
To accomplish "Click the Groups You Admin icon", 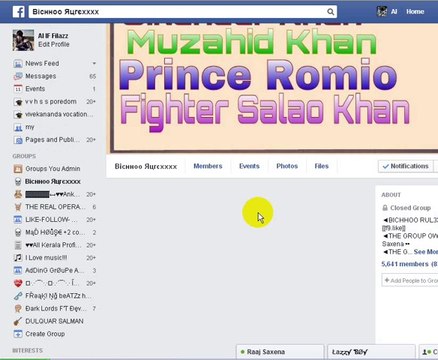I will (18, 169).
